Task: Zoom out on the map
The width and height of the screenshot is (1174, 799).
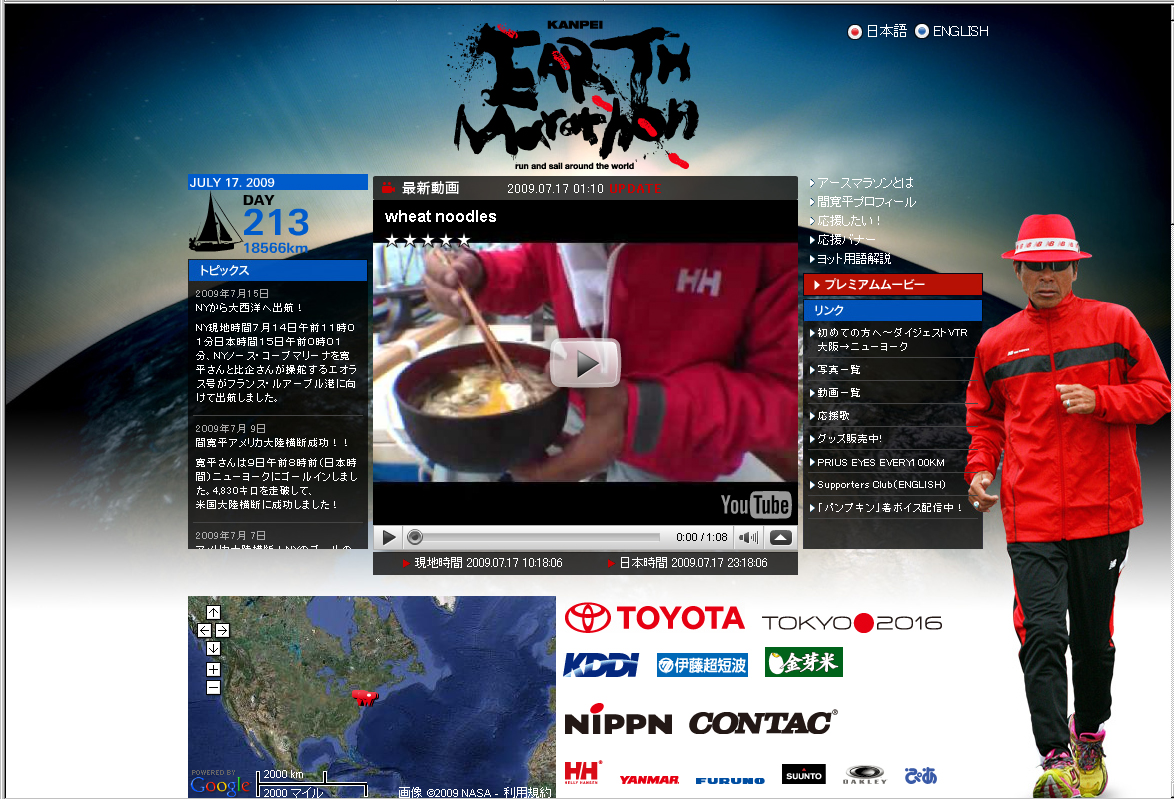Action: 213,687
